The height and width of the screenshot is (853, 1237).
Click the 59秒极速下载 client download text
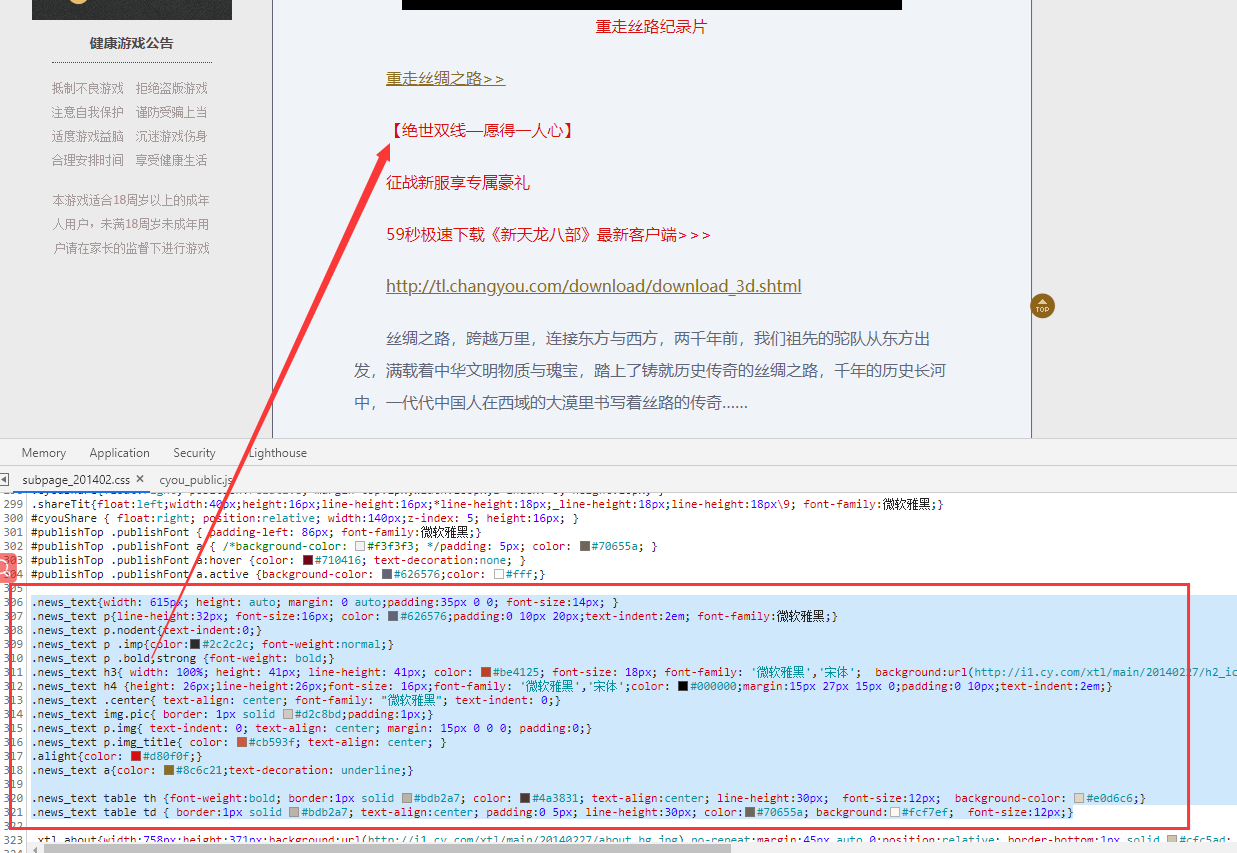point(548,235)
